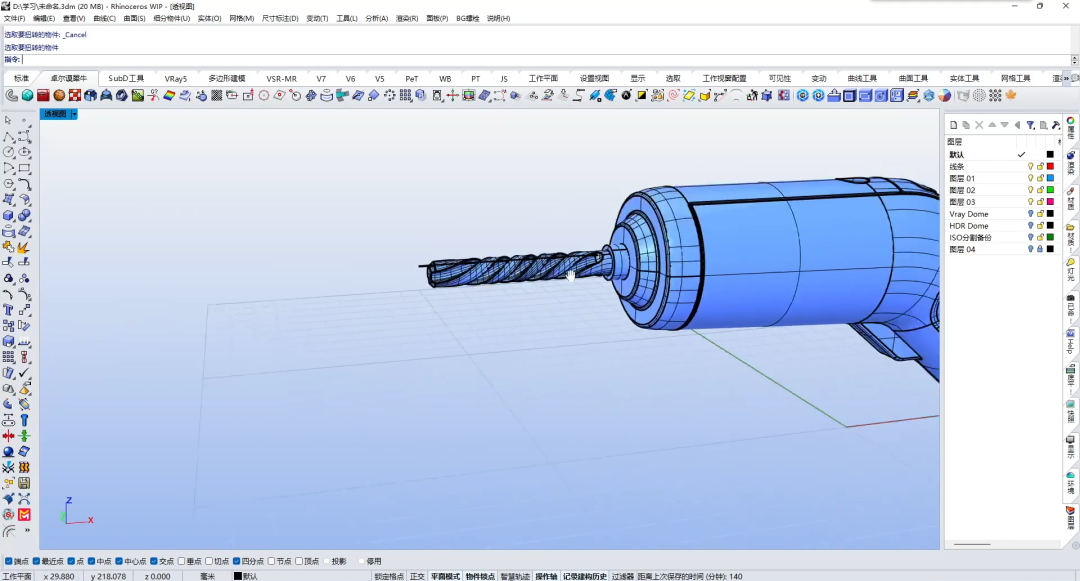The height and width of the screenshot is (581, 1080).
Task: Click the orange sphere icon in top toolbar
Action: [x=59, y=96]
